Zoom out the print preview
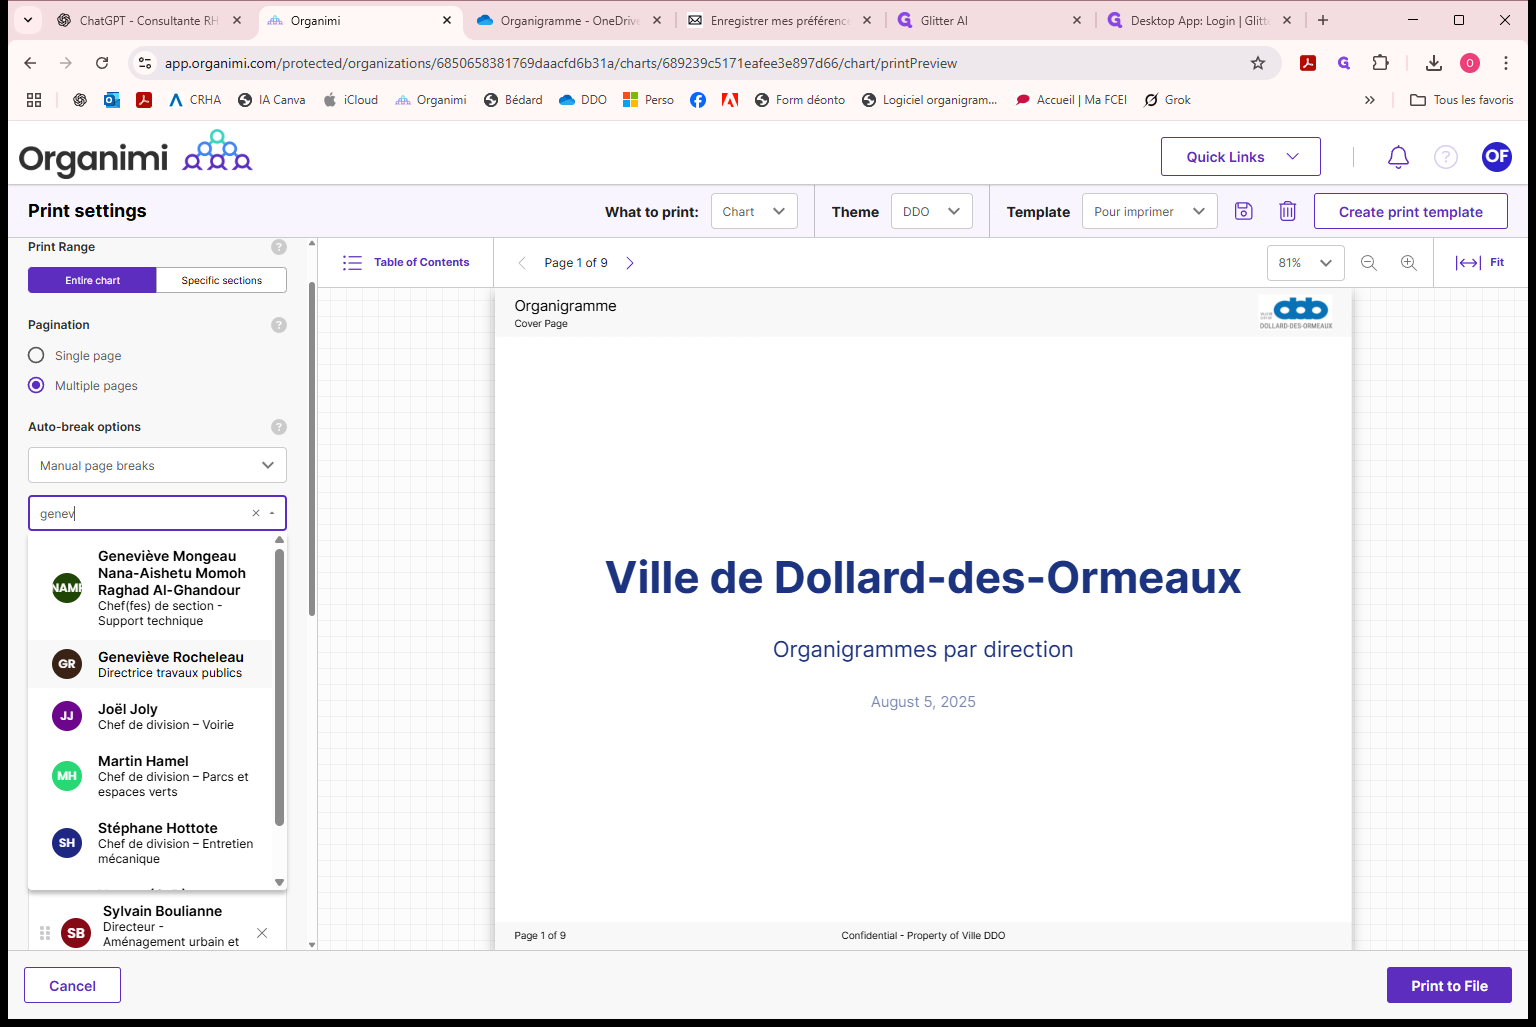Image resolution: width=1536 pixels, height=1027 pixels. point(1369,263)
